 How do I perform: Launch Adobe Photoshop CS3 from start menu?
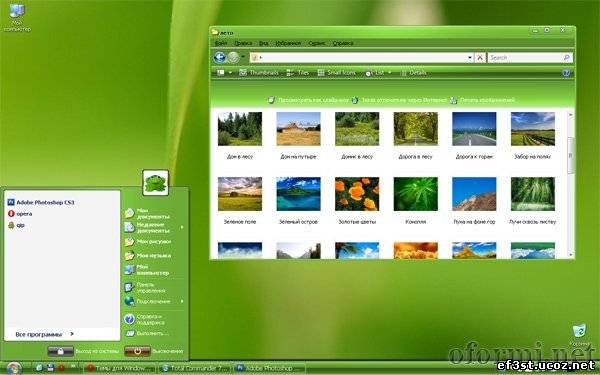click(41, 202)
